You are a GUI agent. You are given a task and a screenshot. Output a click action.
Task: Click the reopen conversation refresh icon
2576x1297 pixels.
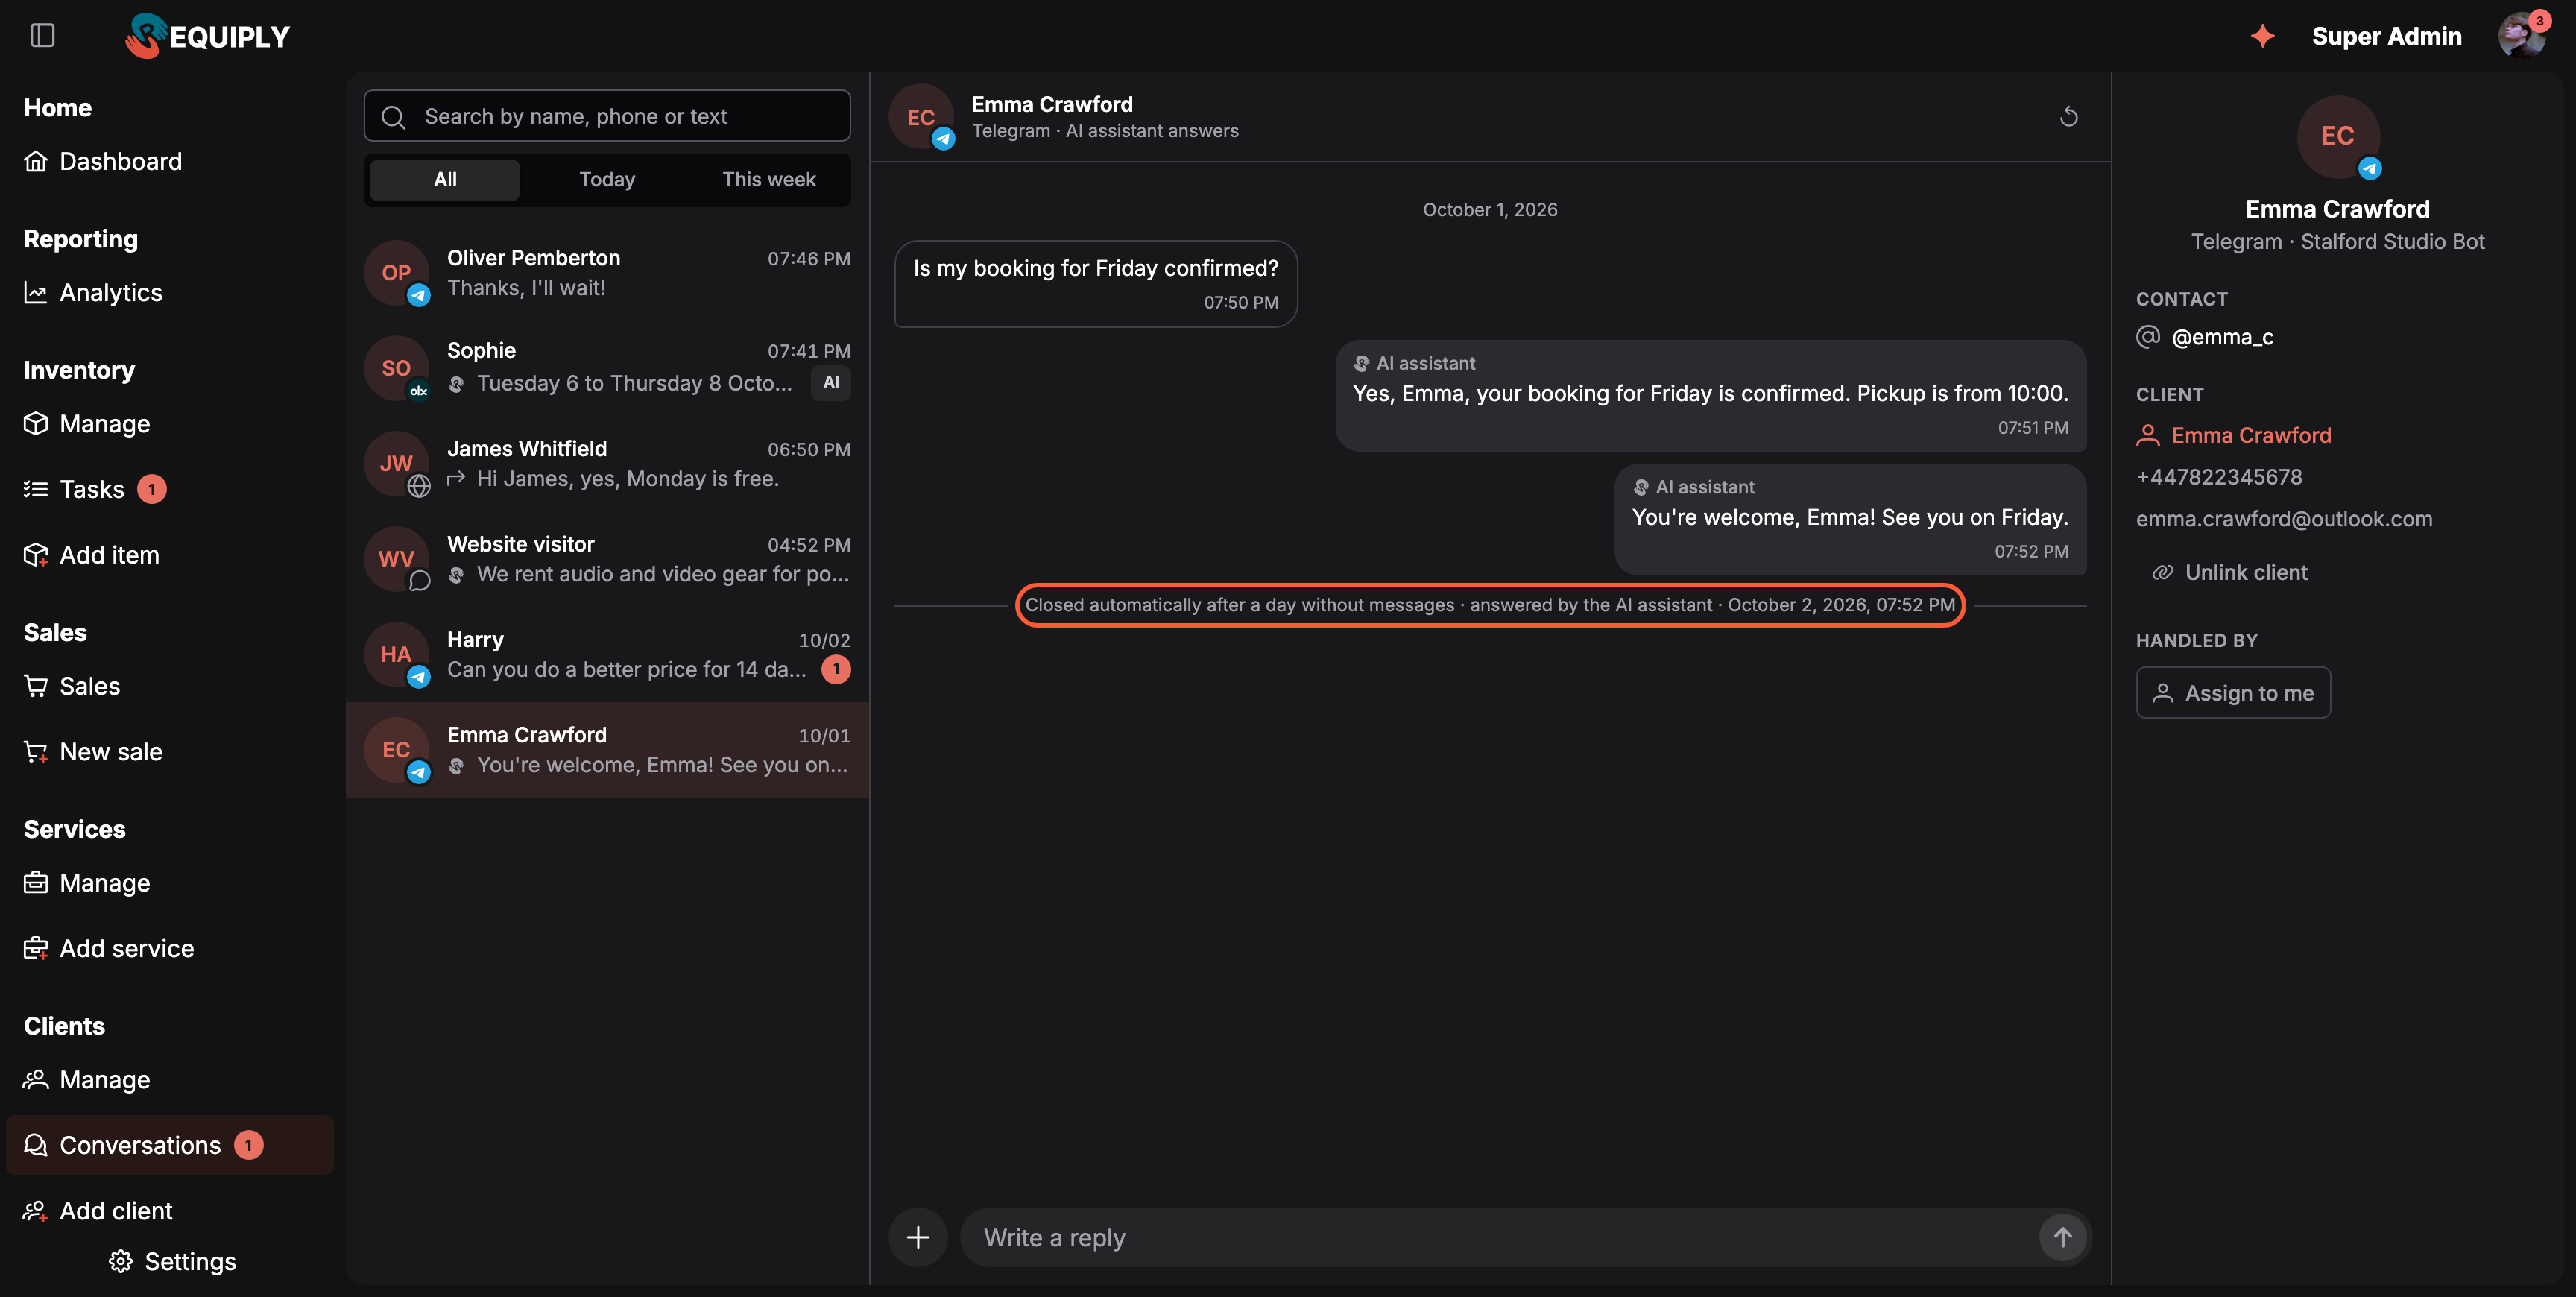click(x=2069, y=117)
